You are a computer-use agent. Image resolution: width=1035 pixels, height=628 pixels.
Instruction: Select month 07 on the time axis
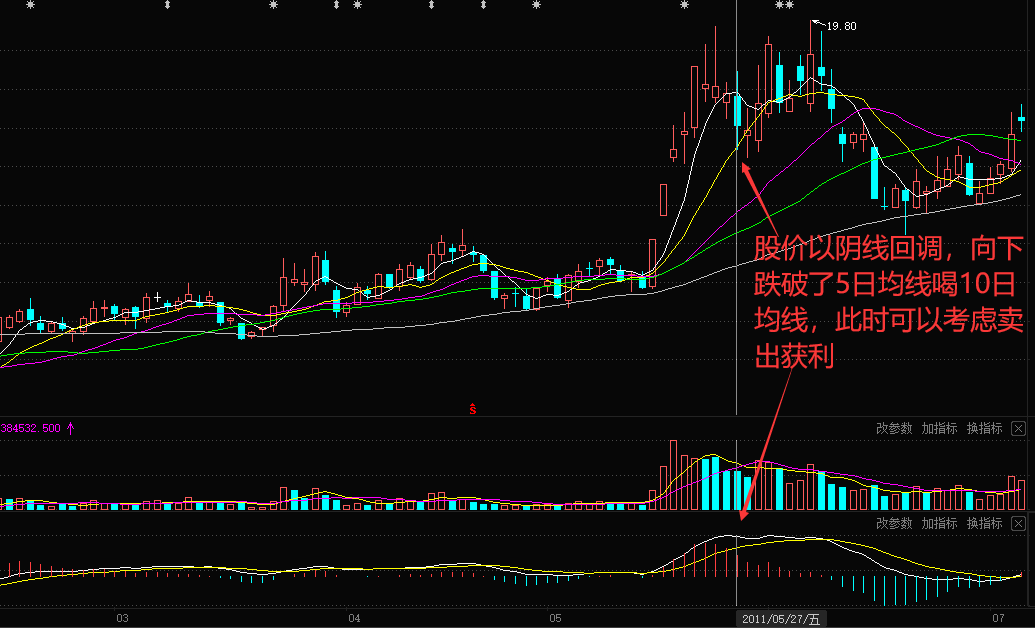(999, 618)
